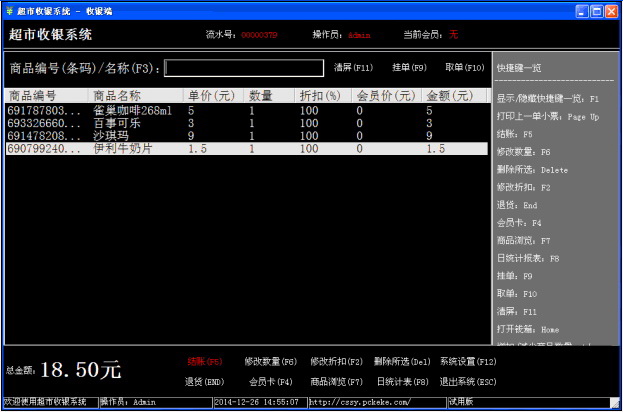Click the product barcode/name input field

click(244, 68)
